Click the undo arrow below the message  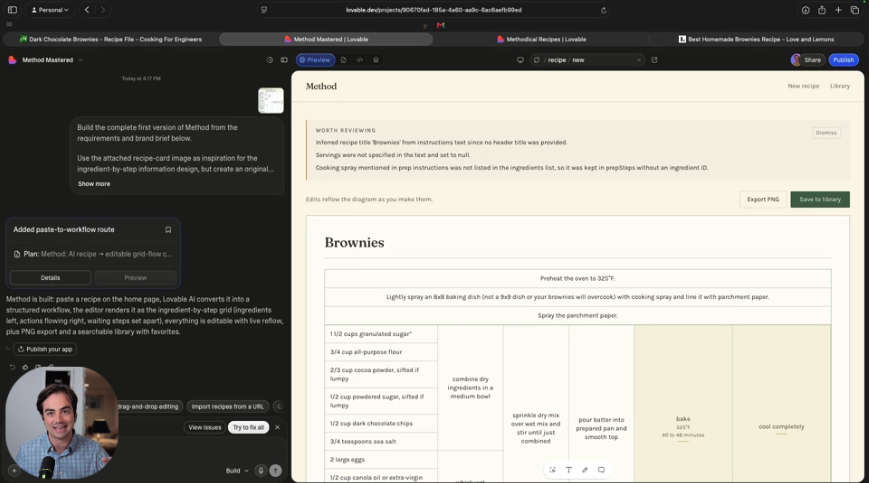point(12,367)
